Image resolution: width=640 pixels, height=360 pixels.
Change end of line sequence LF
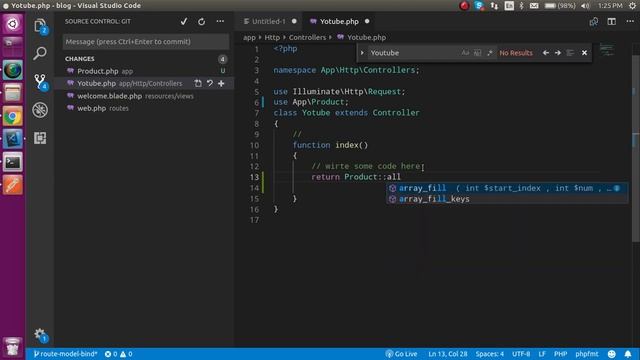pos(542,354)
